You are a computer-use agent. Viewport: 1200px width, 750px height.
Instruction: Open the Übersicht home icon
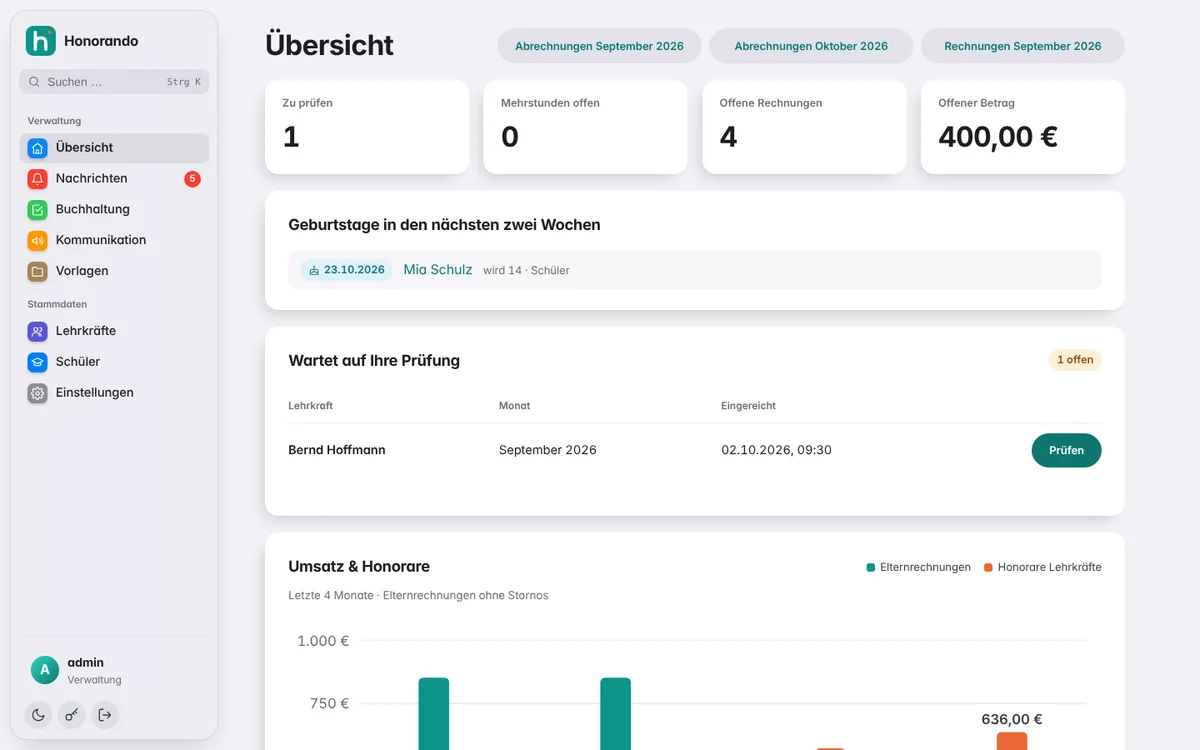click(38, 148)
